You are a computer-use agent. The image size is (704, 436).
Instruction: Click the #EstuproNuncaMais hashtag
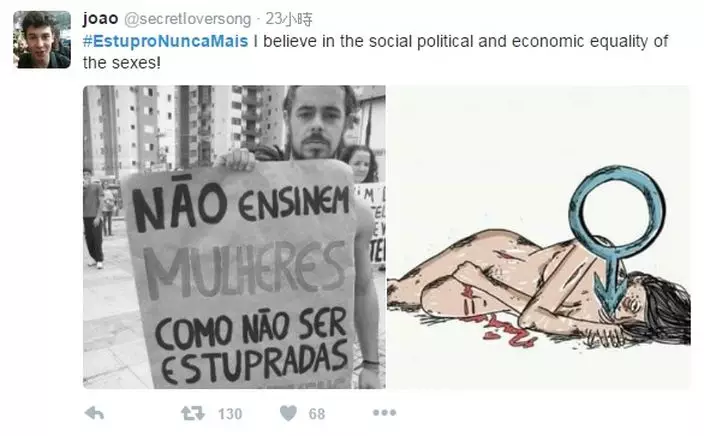pos(165,41)
